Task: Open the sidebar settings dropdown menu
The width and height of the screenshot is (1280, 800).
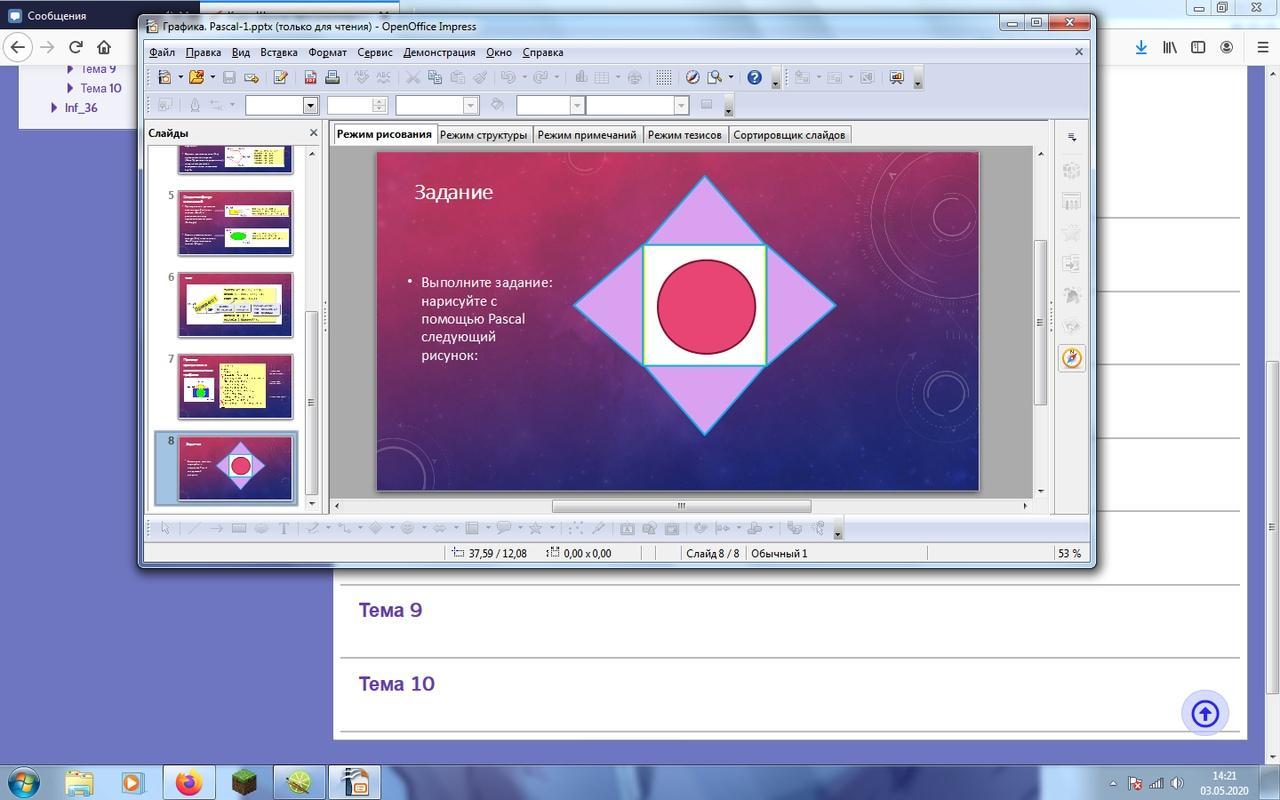Action: coord(1072,137)
